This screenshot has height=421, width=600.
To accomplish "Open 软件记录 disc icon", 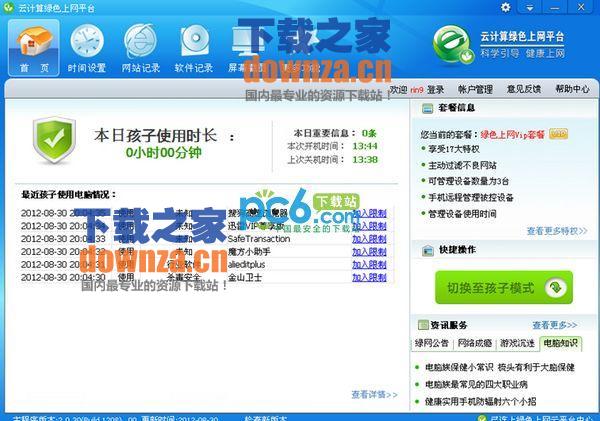I will 193,47.
